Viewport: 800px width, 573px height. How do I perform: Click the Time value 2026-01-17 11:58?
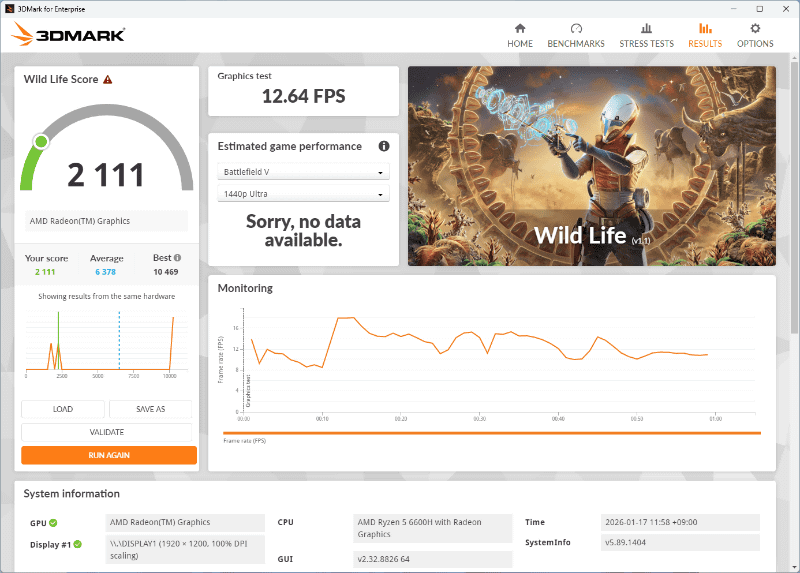pyautogui.click(x=680, y=522)
